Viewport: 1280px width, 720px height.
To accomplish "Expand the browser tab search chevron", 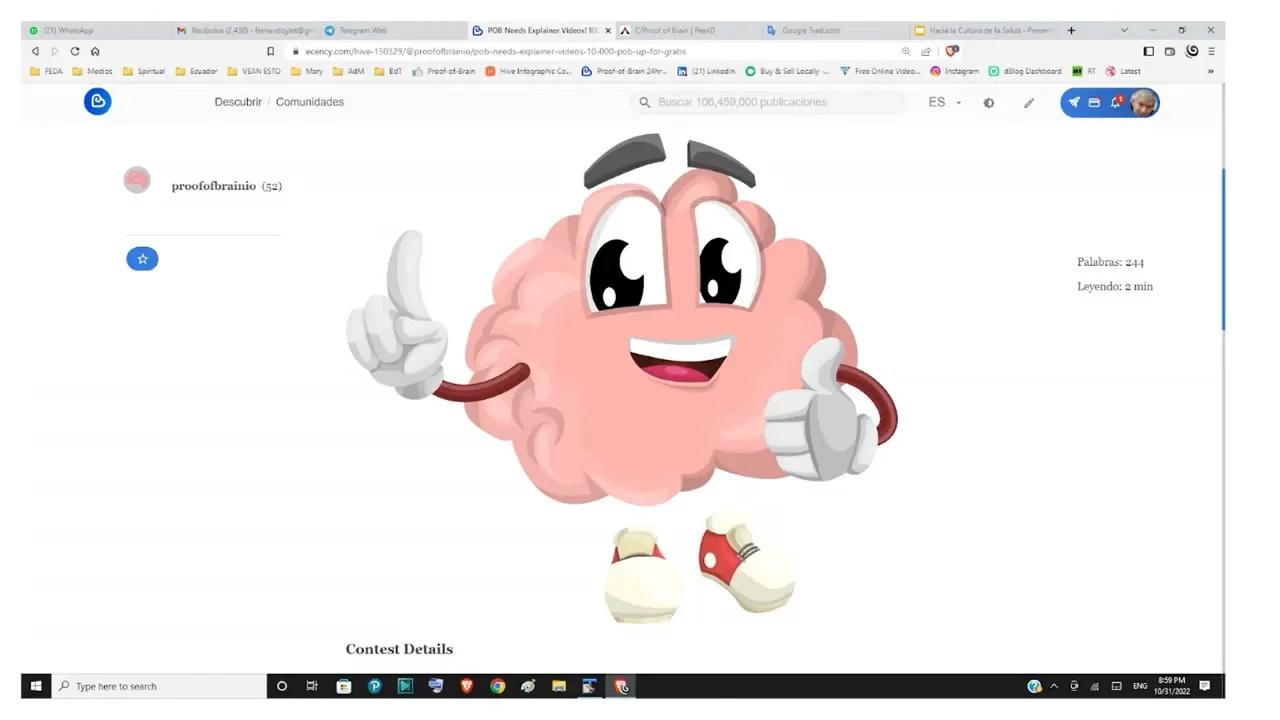I will tap(1124, 30).
